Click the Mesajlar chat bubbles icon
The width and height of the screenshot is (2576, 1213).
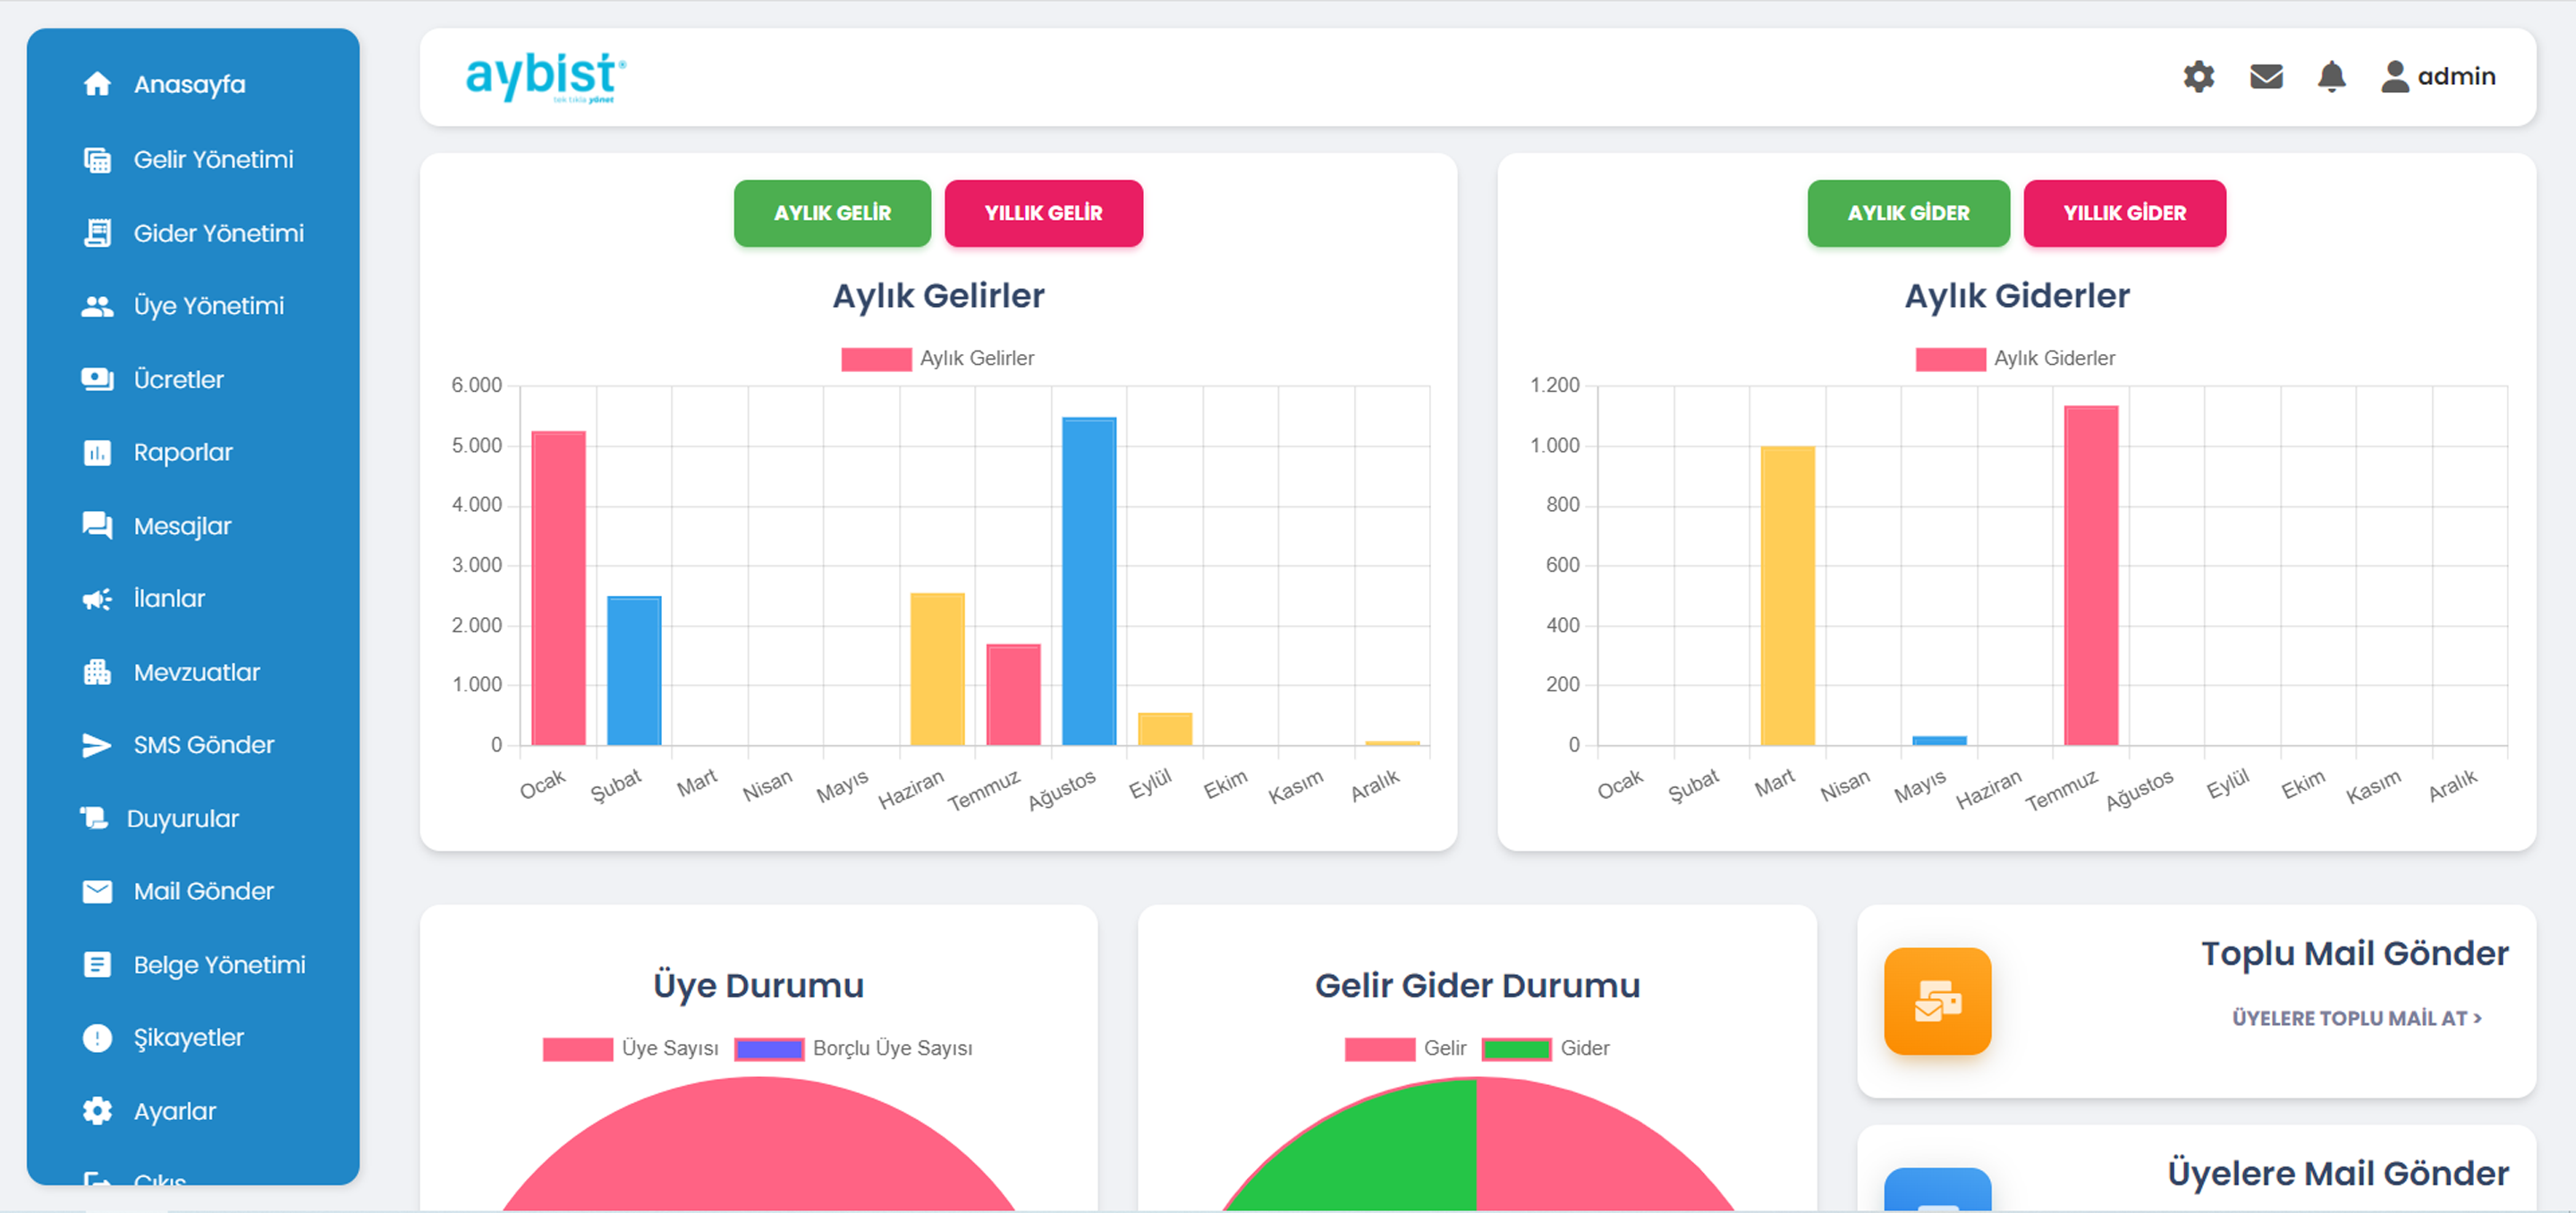(x=97, y=526)
